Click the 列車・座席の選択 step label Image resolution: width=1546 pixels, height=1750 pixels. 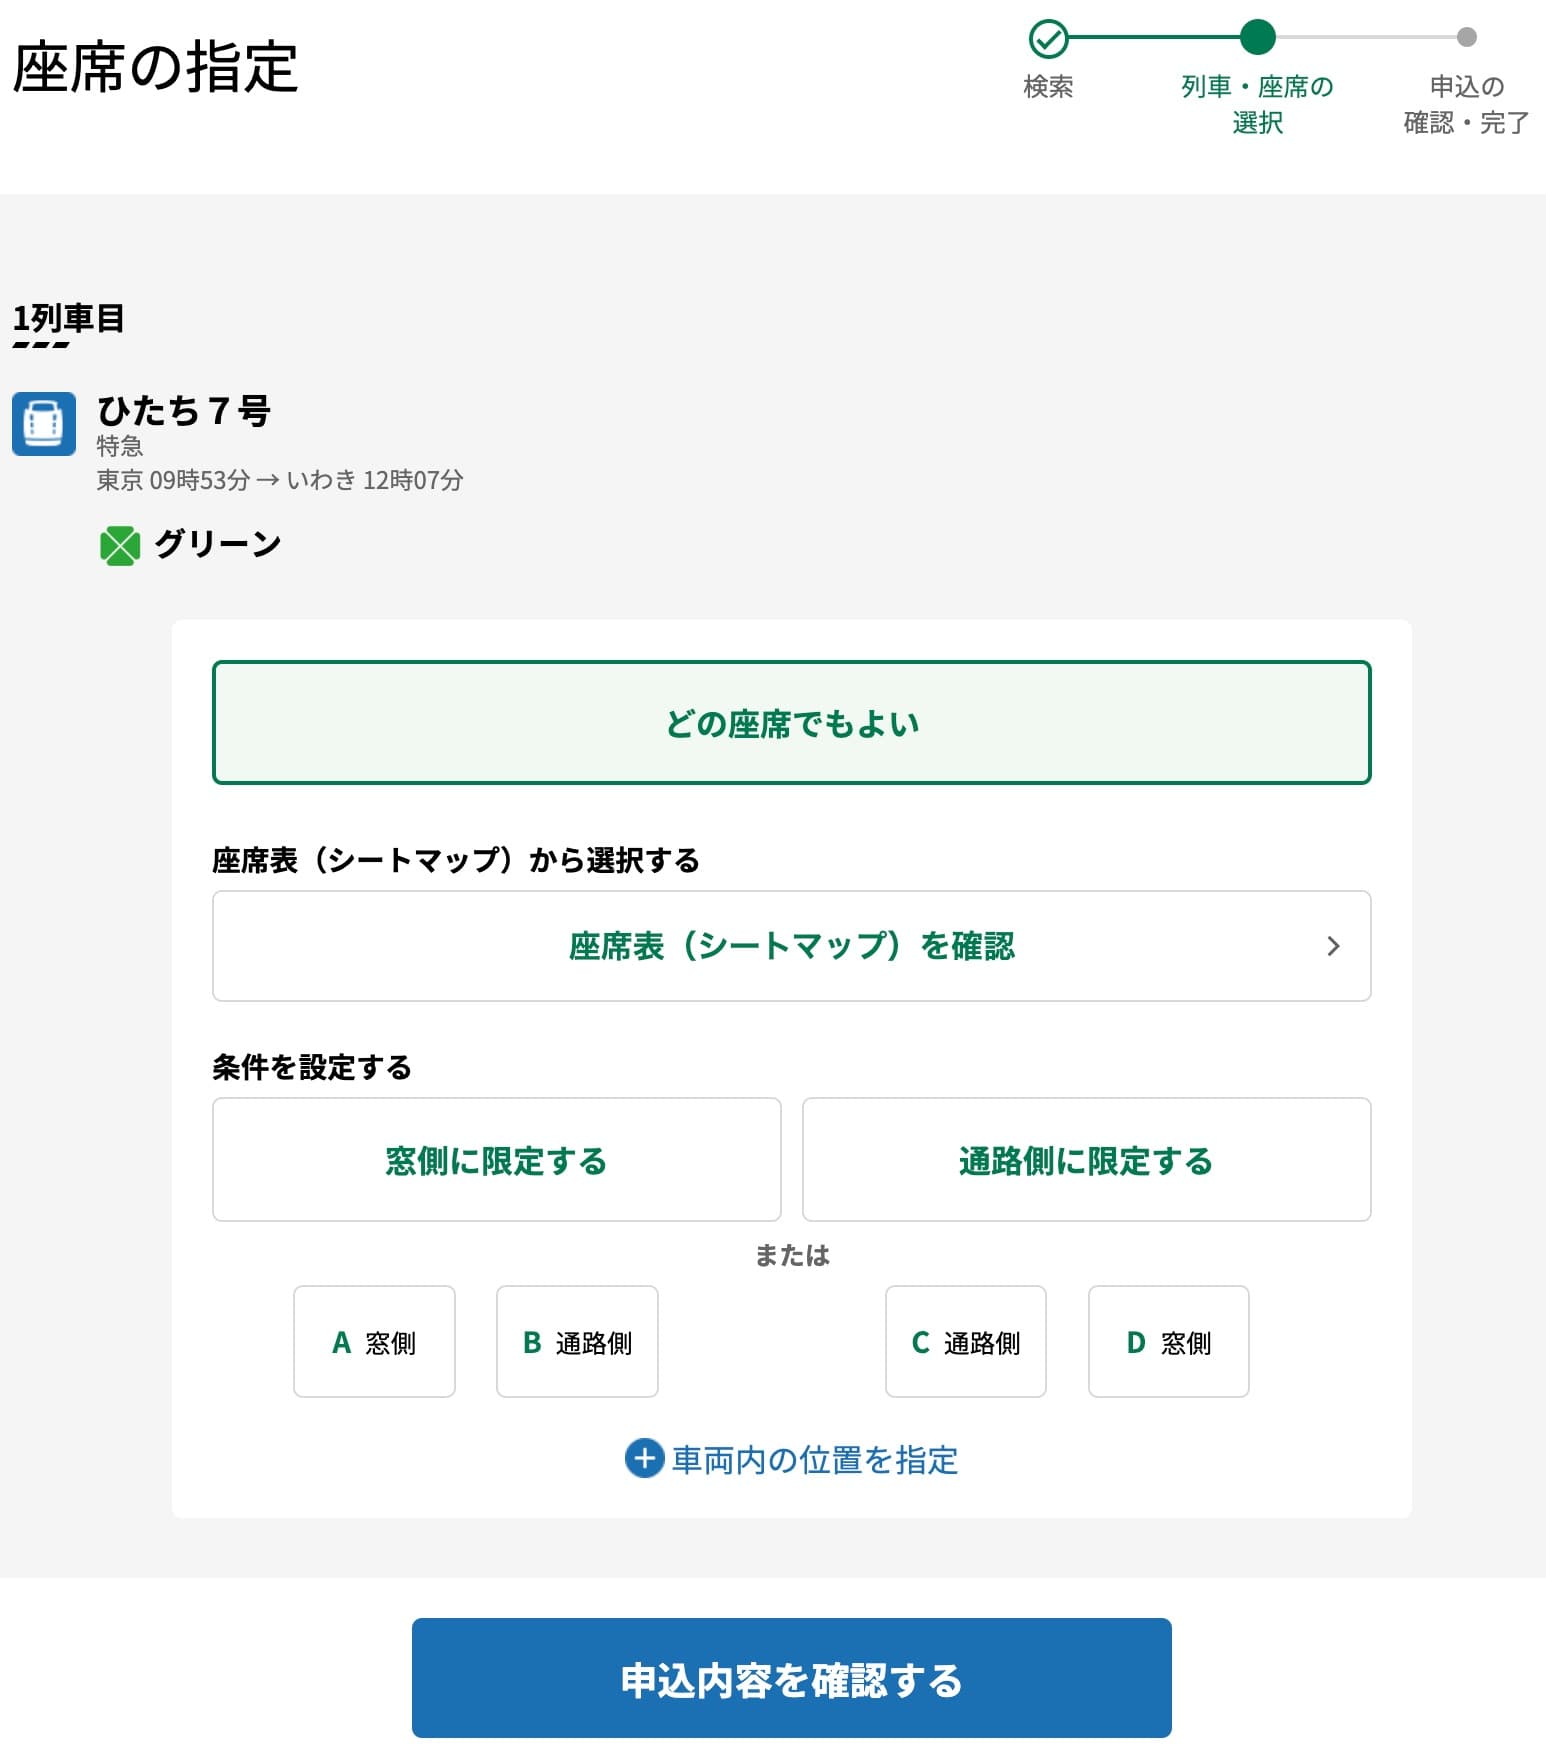pyautogui.click(x=1257, y=104)
